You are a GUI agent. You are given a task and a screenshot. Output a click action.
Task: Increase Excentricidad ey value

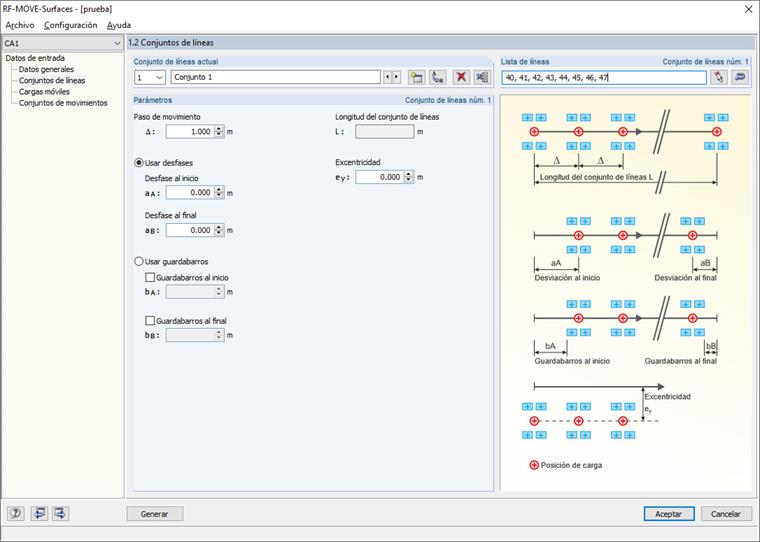tap(409, 174)
